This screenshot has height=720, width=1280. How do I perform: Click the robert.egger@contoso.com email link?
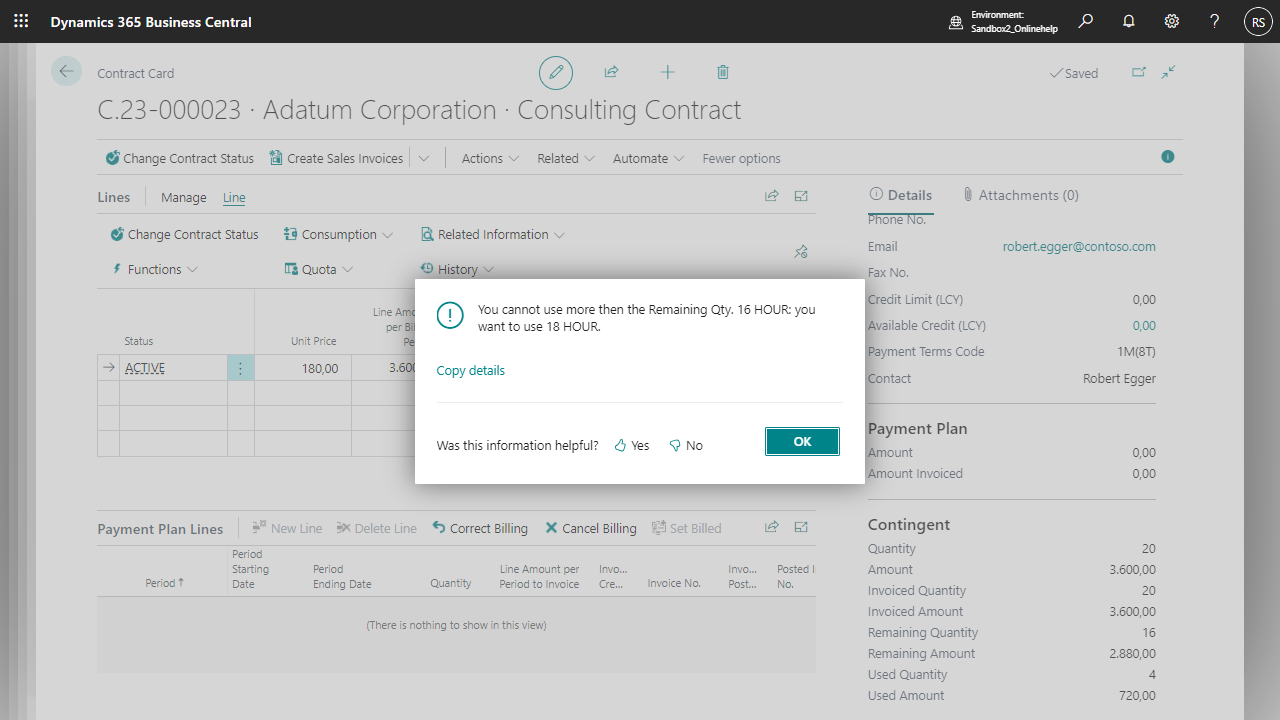1079,246
